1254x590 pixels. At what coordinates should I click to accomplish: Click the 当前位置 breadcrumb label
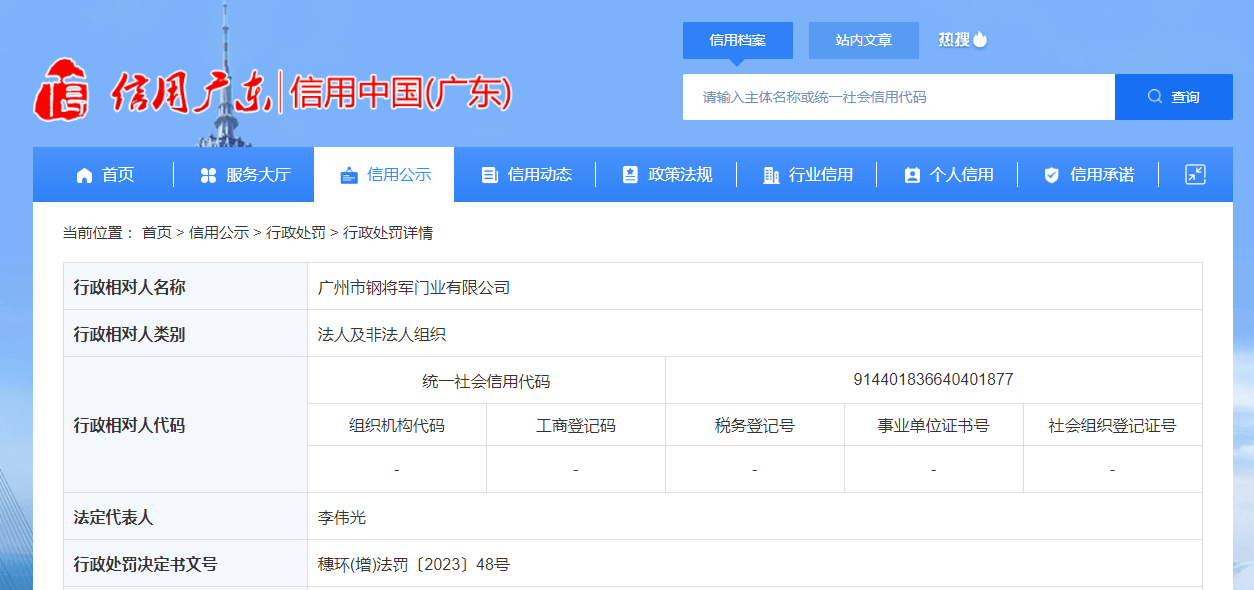pos(98,232)
